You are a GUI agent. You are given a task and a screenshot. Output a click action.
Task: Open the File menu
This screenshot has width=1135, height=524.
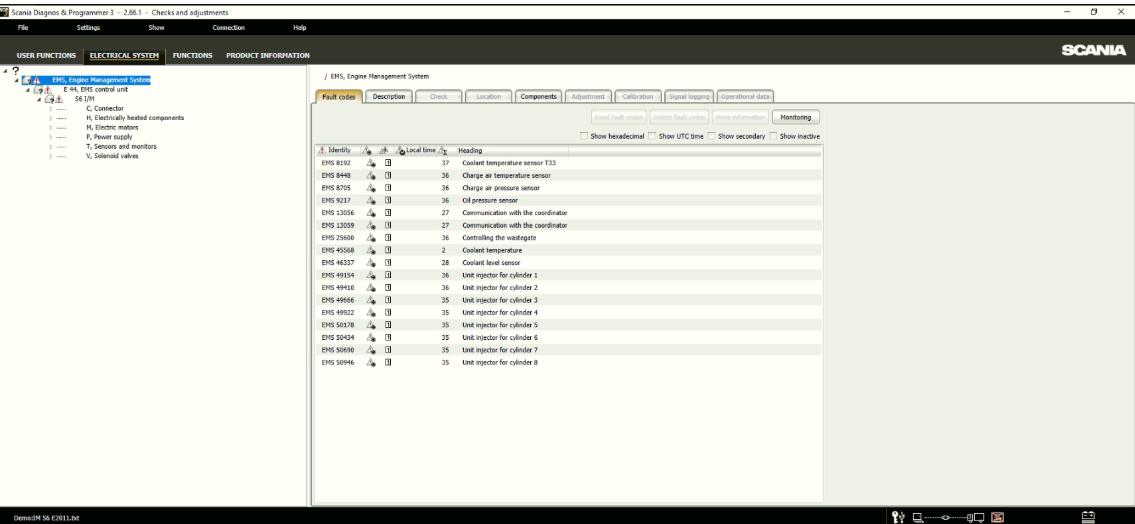click(x=23, y=28)
